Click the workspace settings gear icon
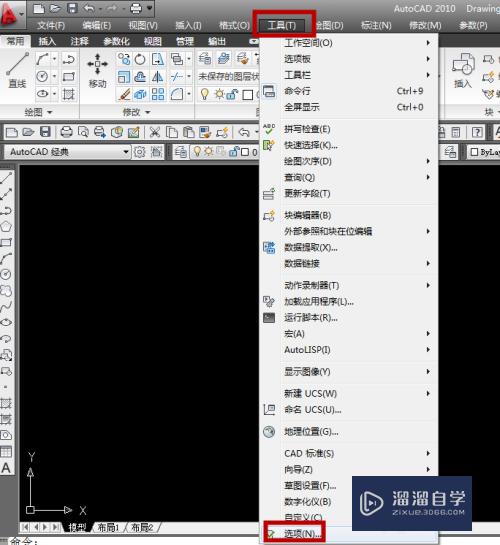This screenshot has height=545, width=500. 140,152
